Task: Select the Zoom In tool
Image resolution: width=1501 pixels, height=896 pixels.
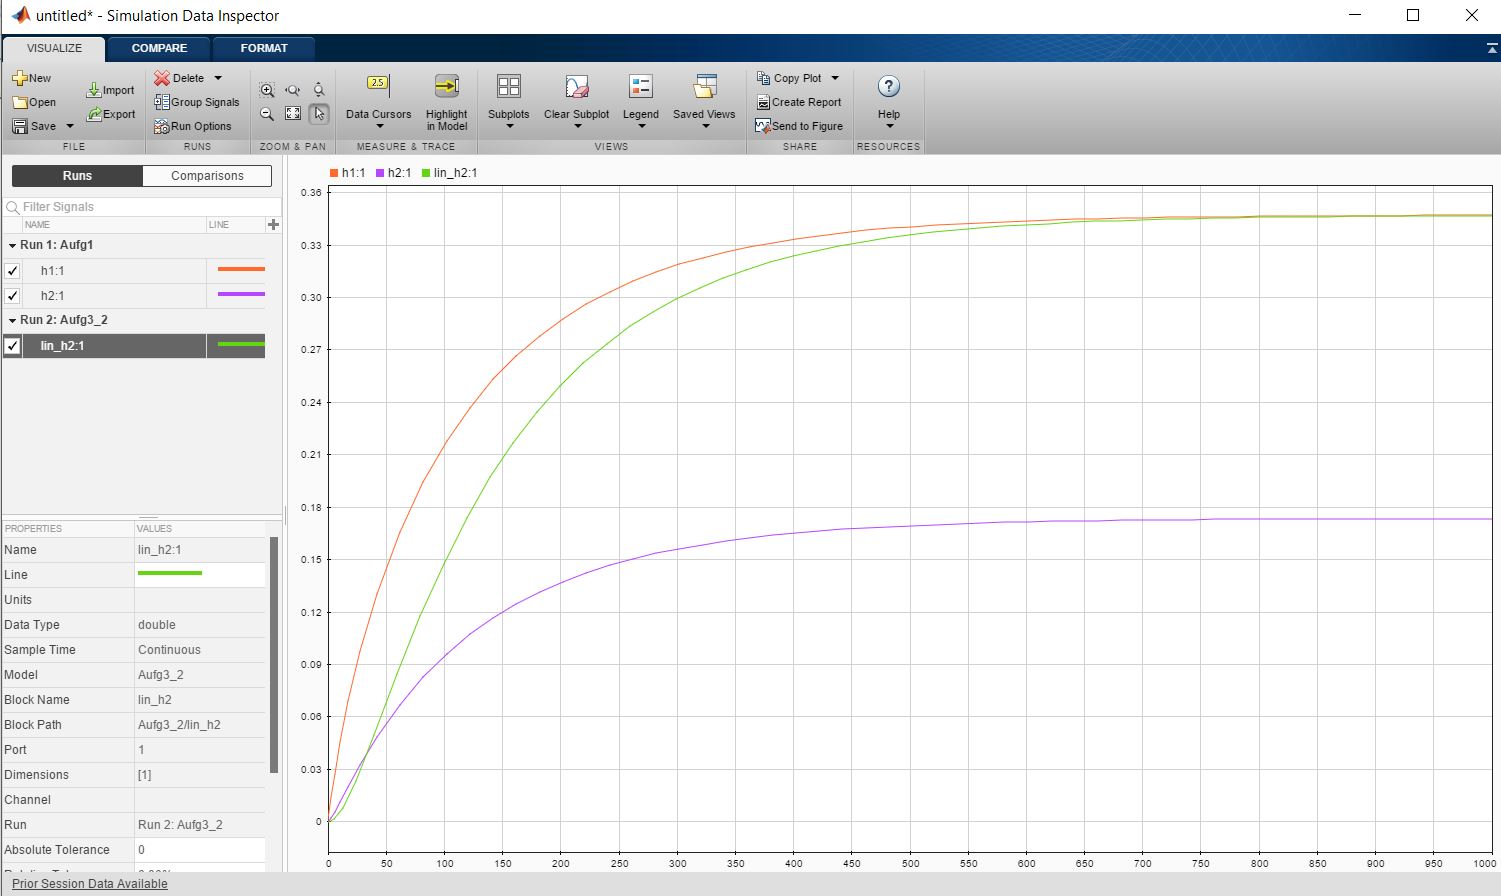Action: tap(267, 90)
